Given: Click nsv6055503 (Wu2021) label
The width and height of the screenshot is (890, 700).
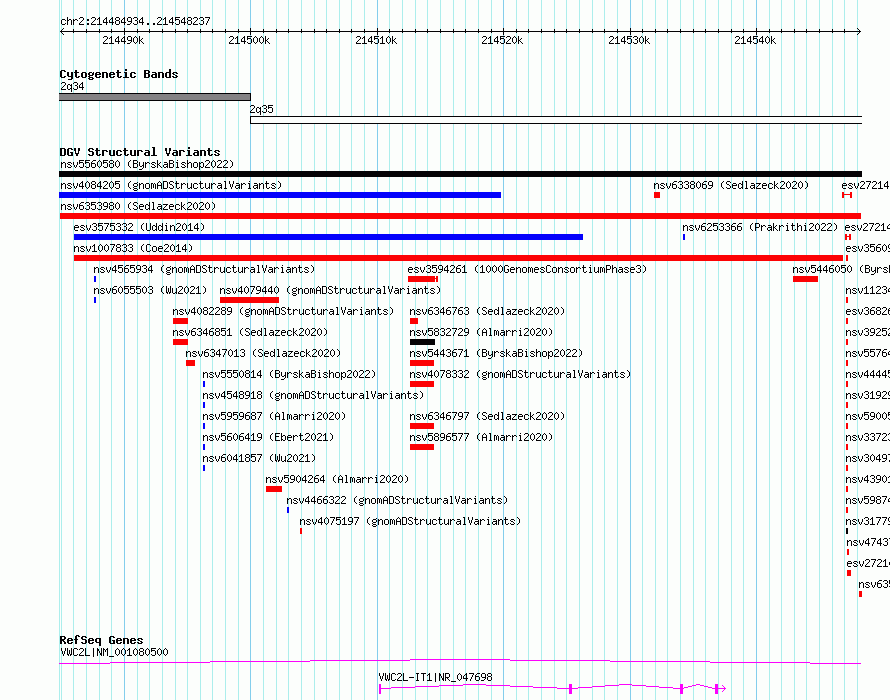Looking at the screenshot, I should click(150, 290).
